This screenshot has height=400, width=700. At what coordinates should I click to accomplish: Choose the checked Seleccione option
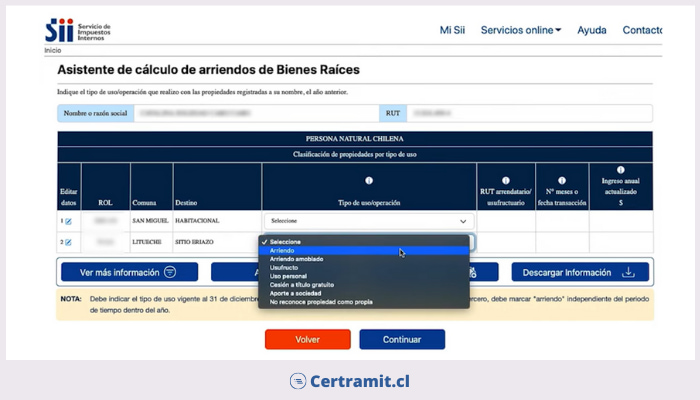click(x=363, y=242)
